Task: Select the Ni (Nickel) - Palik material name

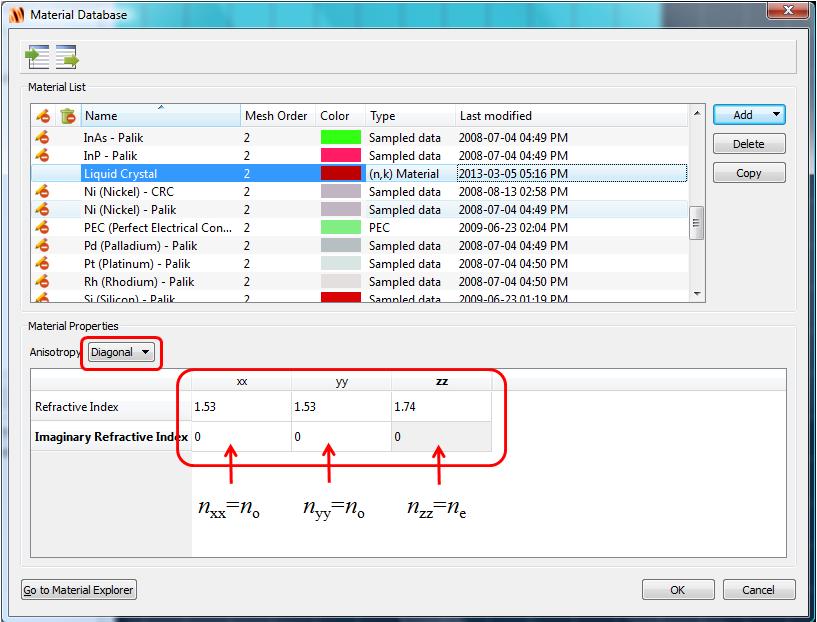Action: (130, 209)
